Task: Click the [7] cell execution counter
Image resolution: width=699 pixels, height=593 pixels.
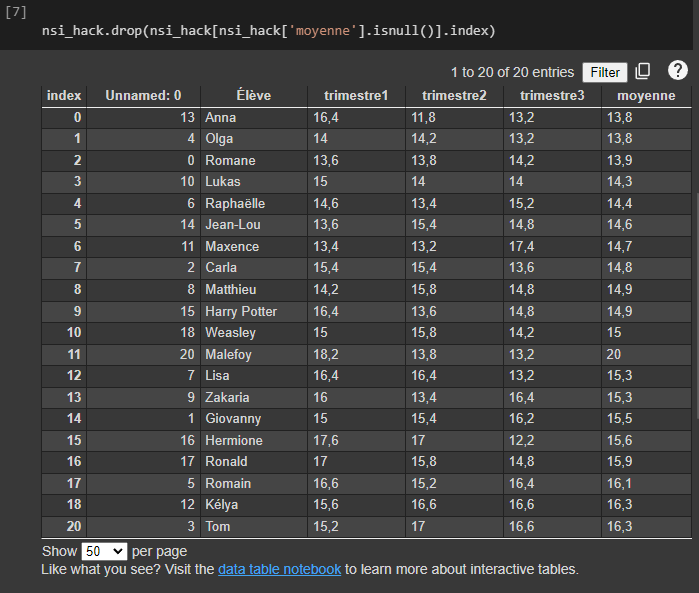Action: tap(17, 12)
